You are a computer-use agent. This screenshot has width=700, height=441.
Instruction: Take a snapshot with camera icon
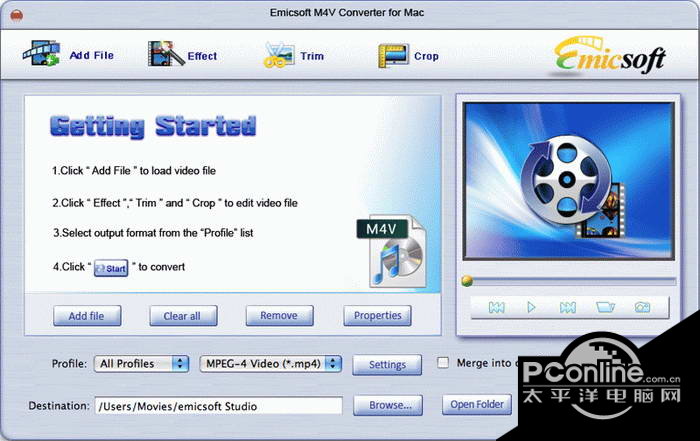click(642, 307)
